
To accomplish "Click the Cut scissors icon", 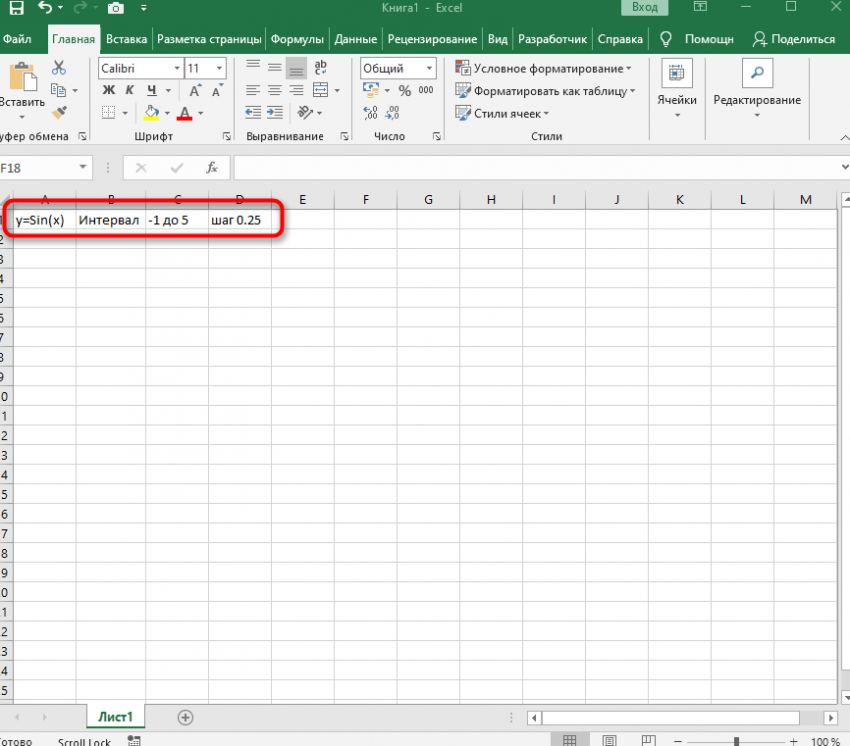I will (x=59, y=68).
